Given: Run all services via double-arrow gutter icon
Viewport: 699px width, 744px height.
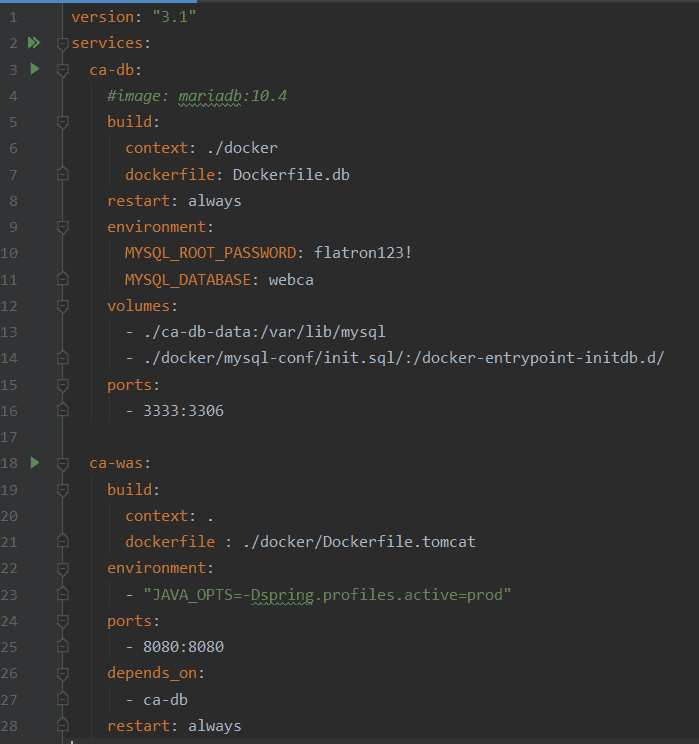Looking at the screenshot, I should [x=34, y=43].
